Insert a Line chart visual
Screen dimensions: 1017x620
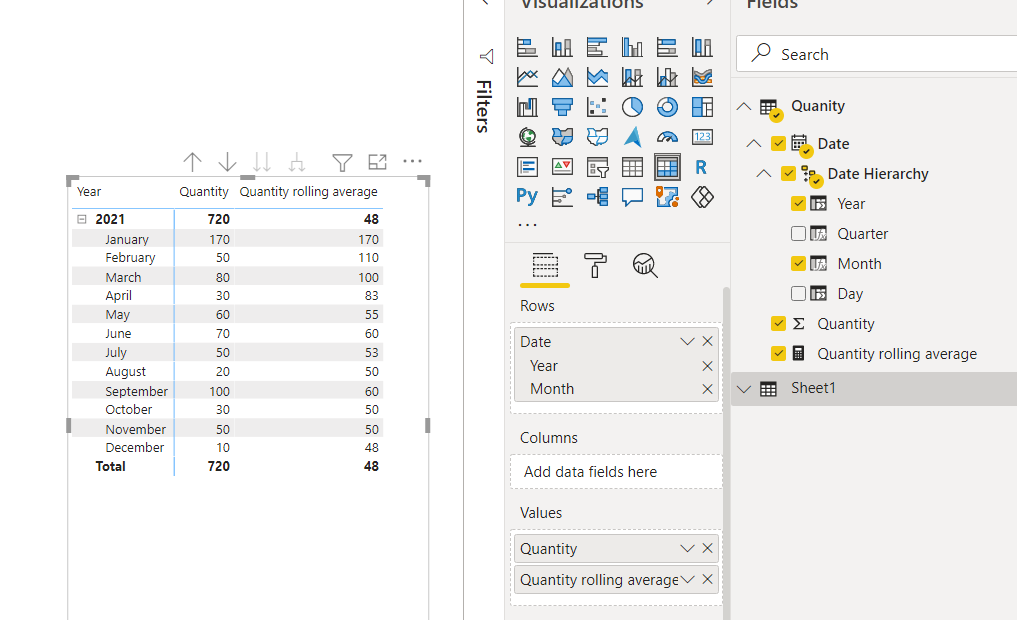point(527,77)
